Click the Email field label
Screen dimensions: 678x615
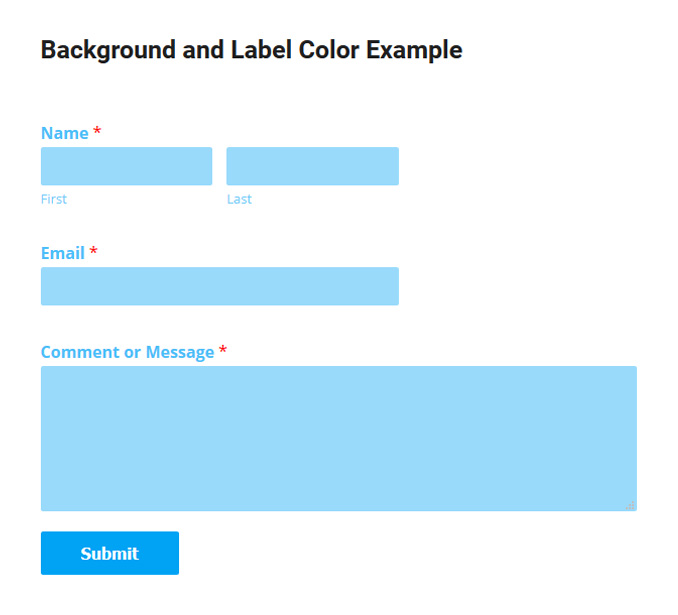point(62,254)
